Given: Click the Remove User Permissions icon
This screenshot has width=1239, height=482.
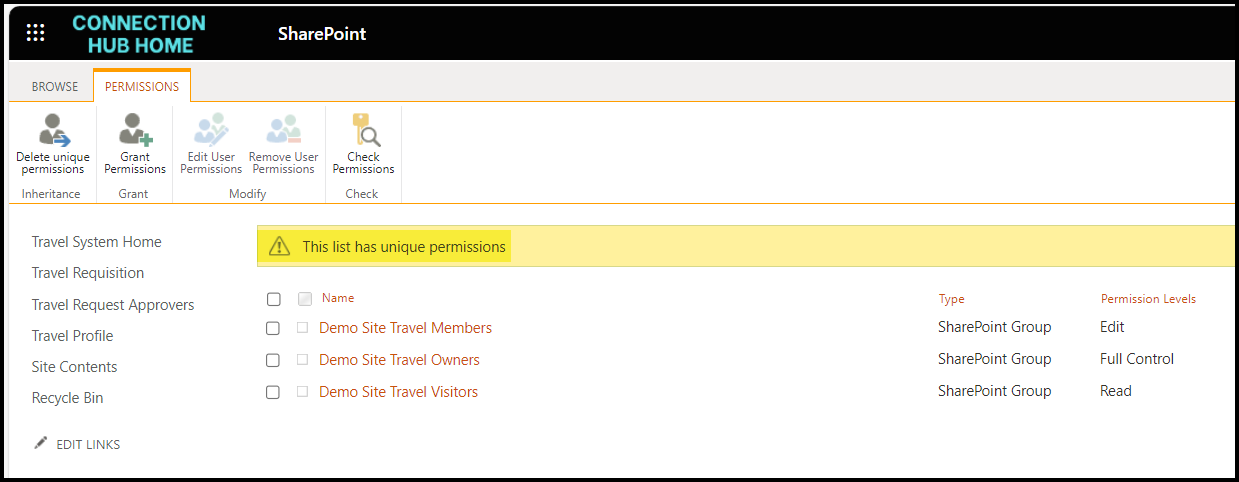Looking at the screenshot, I should (x=283, y=131).
